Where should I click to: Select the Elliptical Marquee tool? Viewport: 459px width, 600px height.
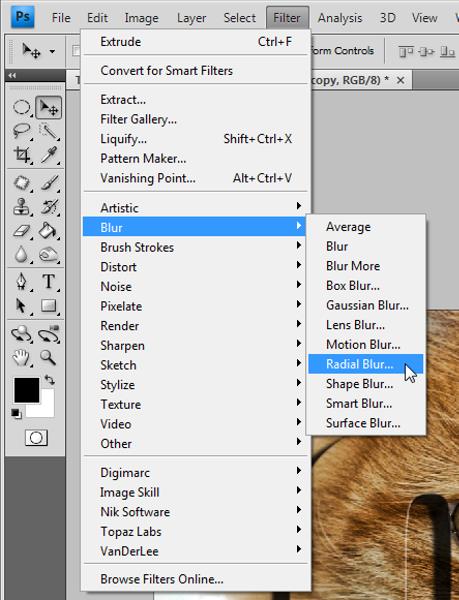pyautogui.click(x=21, y=108)
